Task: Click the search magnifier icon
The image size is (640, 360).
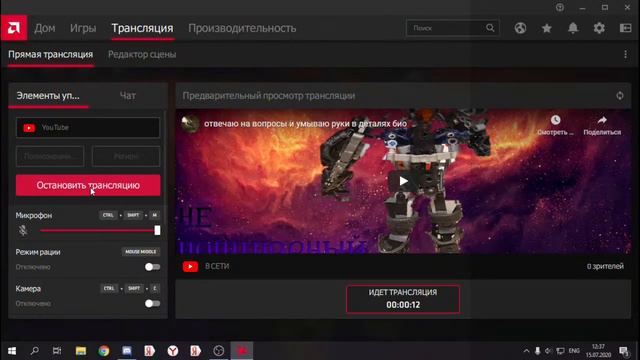Action: coord(490,28)
